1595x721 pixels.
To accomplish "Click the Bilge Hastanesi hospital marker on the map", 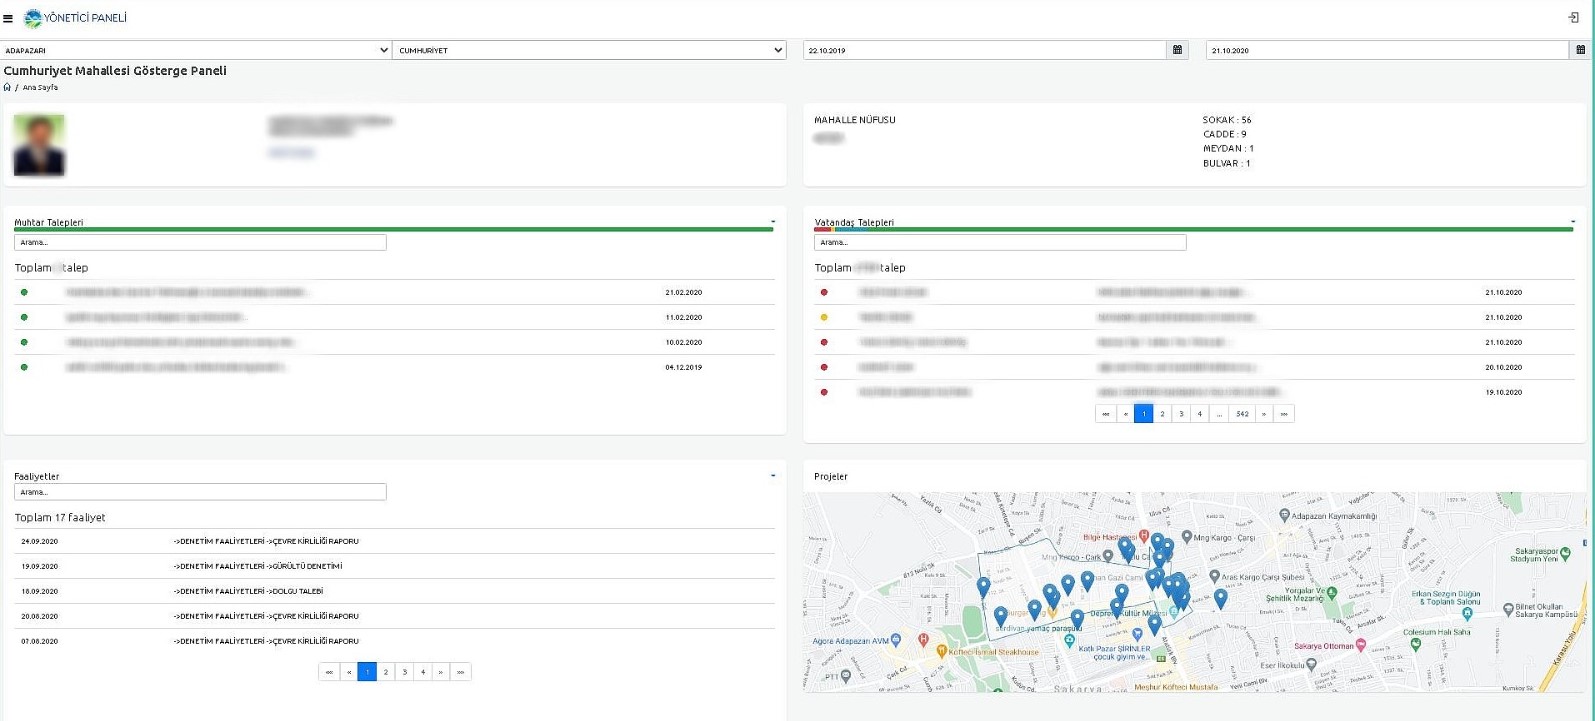I will pyautogui.click(x=1144, y=537).
